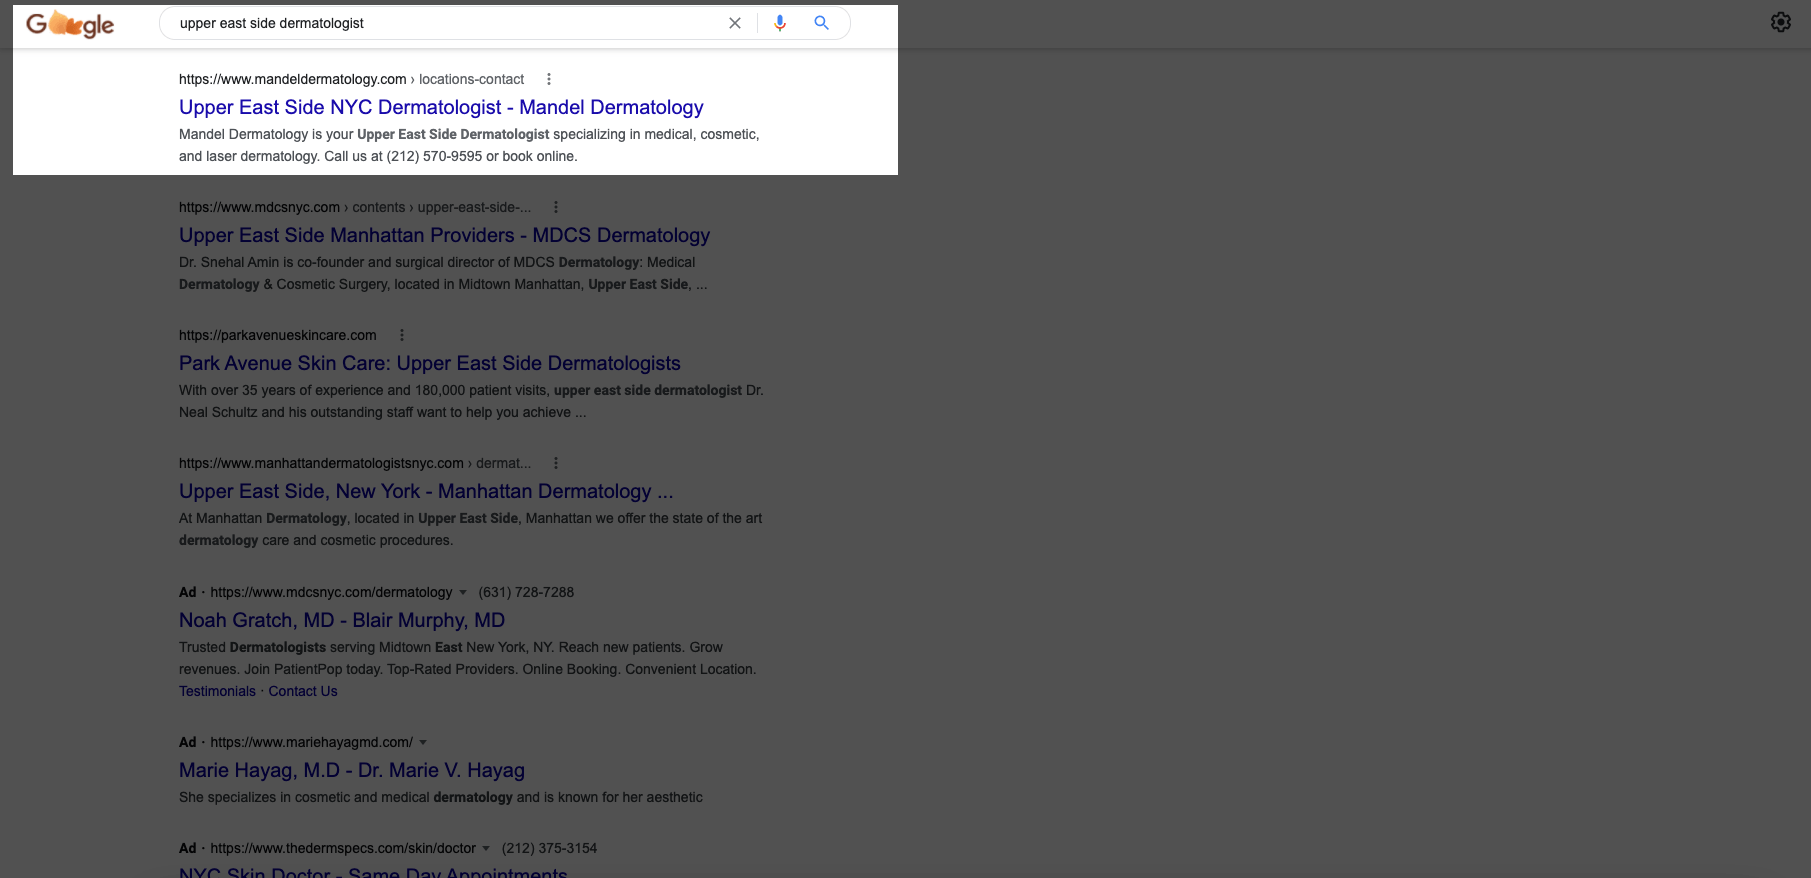
Task: Start voice search with the microphone
Action: click(x=780, y=23)
